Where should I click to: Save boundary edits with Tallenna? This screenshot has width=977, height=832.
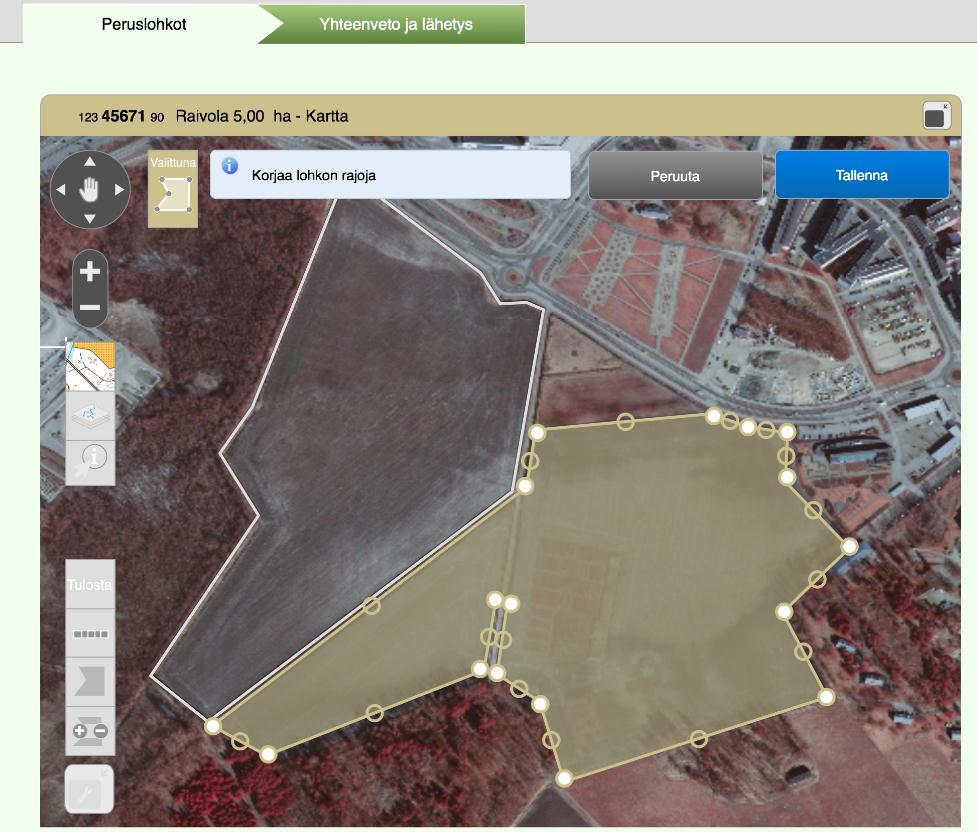pyautogui.click(x=862, y=175)
